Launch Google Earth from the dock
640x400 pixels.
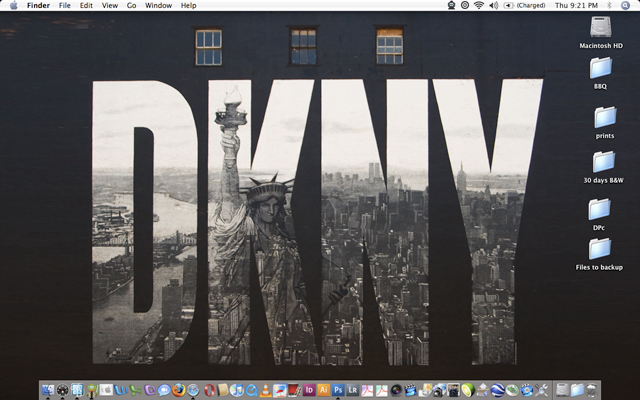tap(498, 391)
